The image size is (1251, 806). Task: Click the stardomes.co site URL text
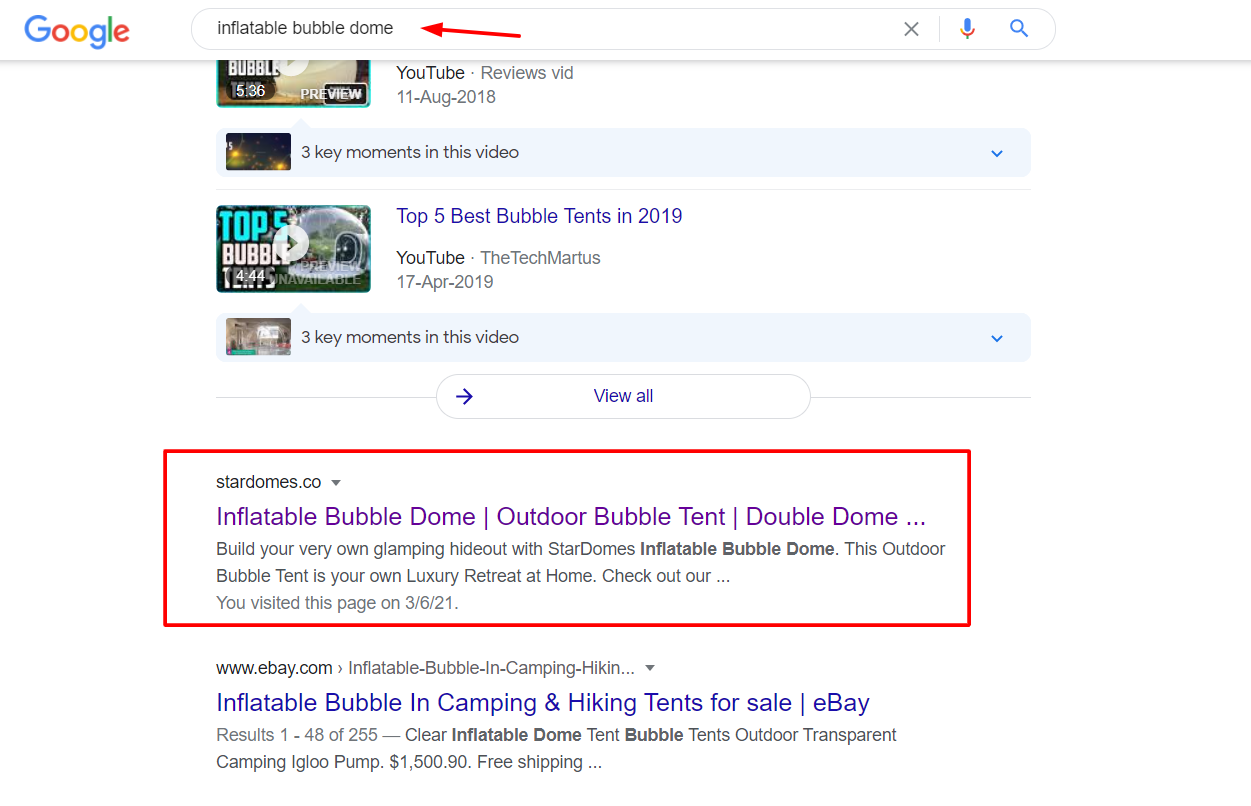(268, 482)
